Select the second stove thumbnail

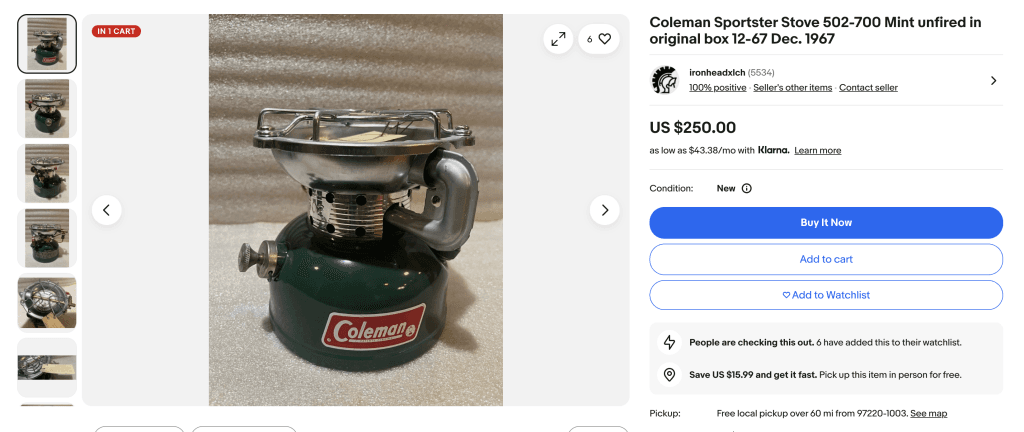(47, 108)
